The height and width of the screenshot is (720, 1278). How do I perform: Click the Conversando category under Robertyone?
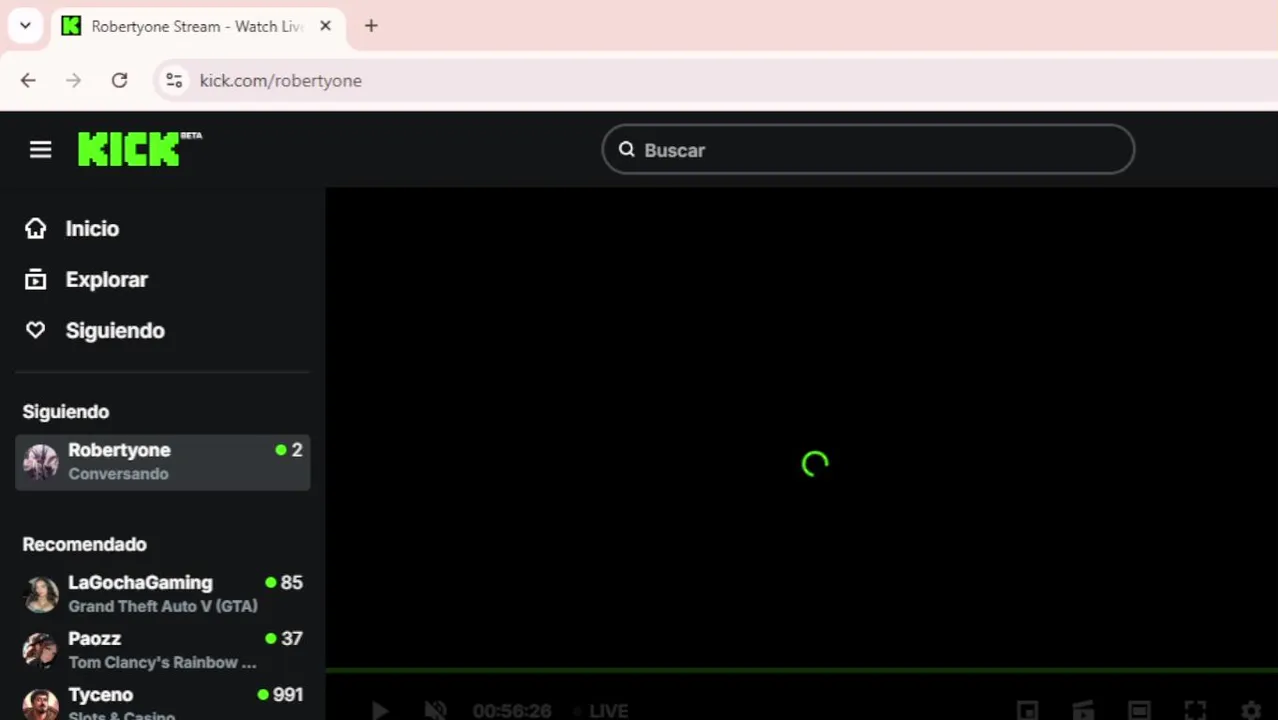point(118,474)
